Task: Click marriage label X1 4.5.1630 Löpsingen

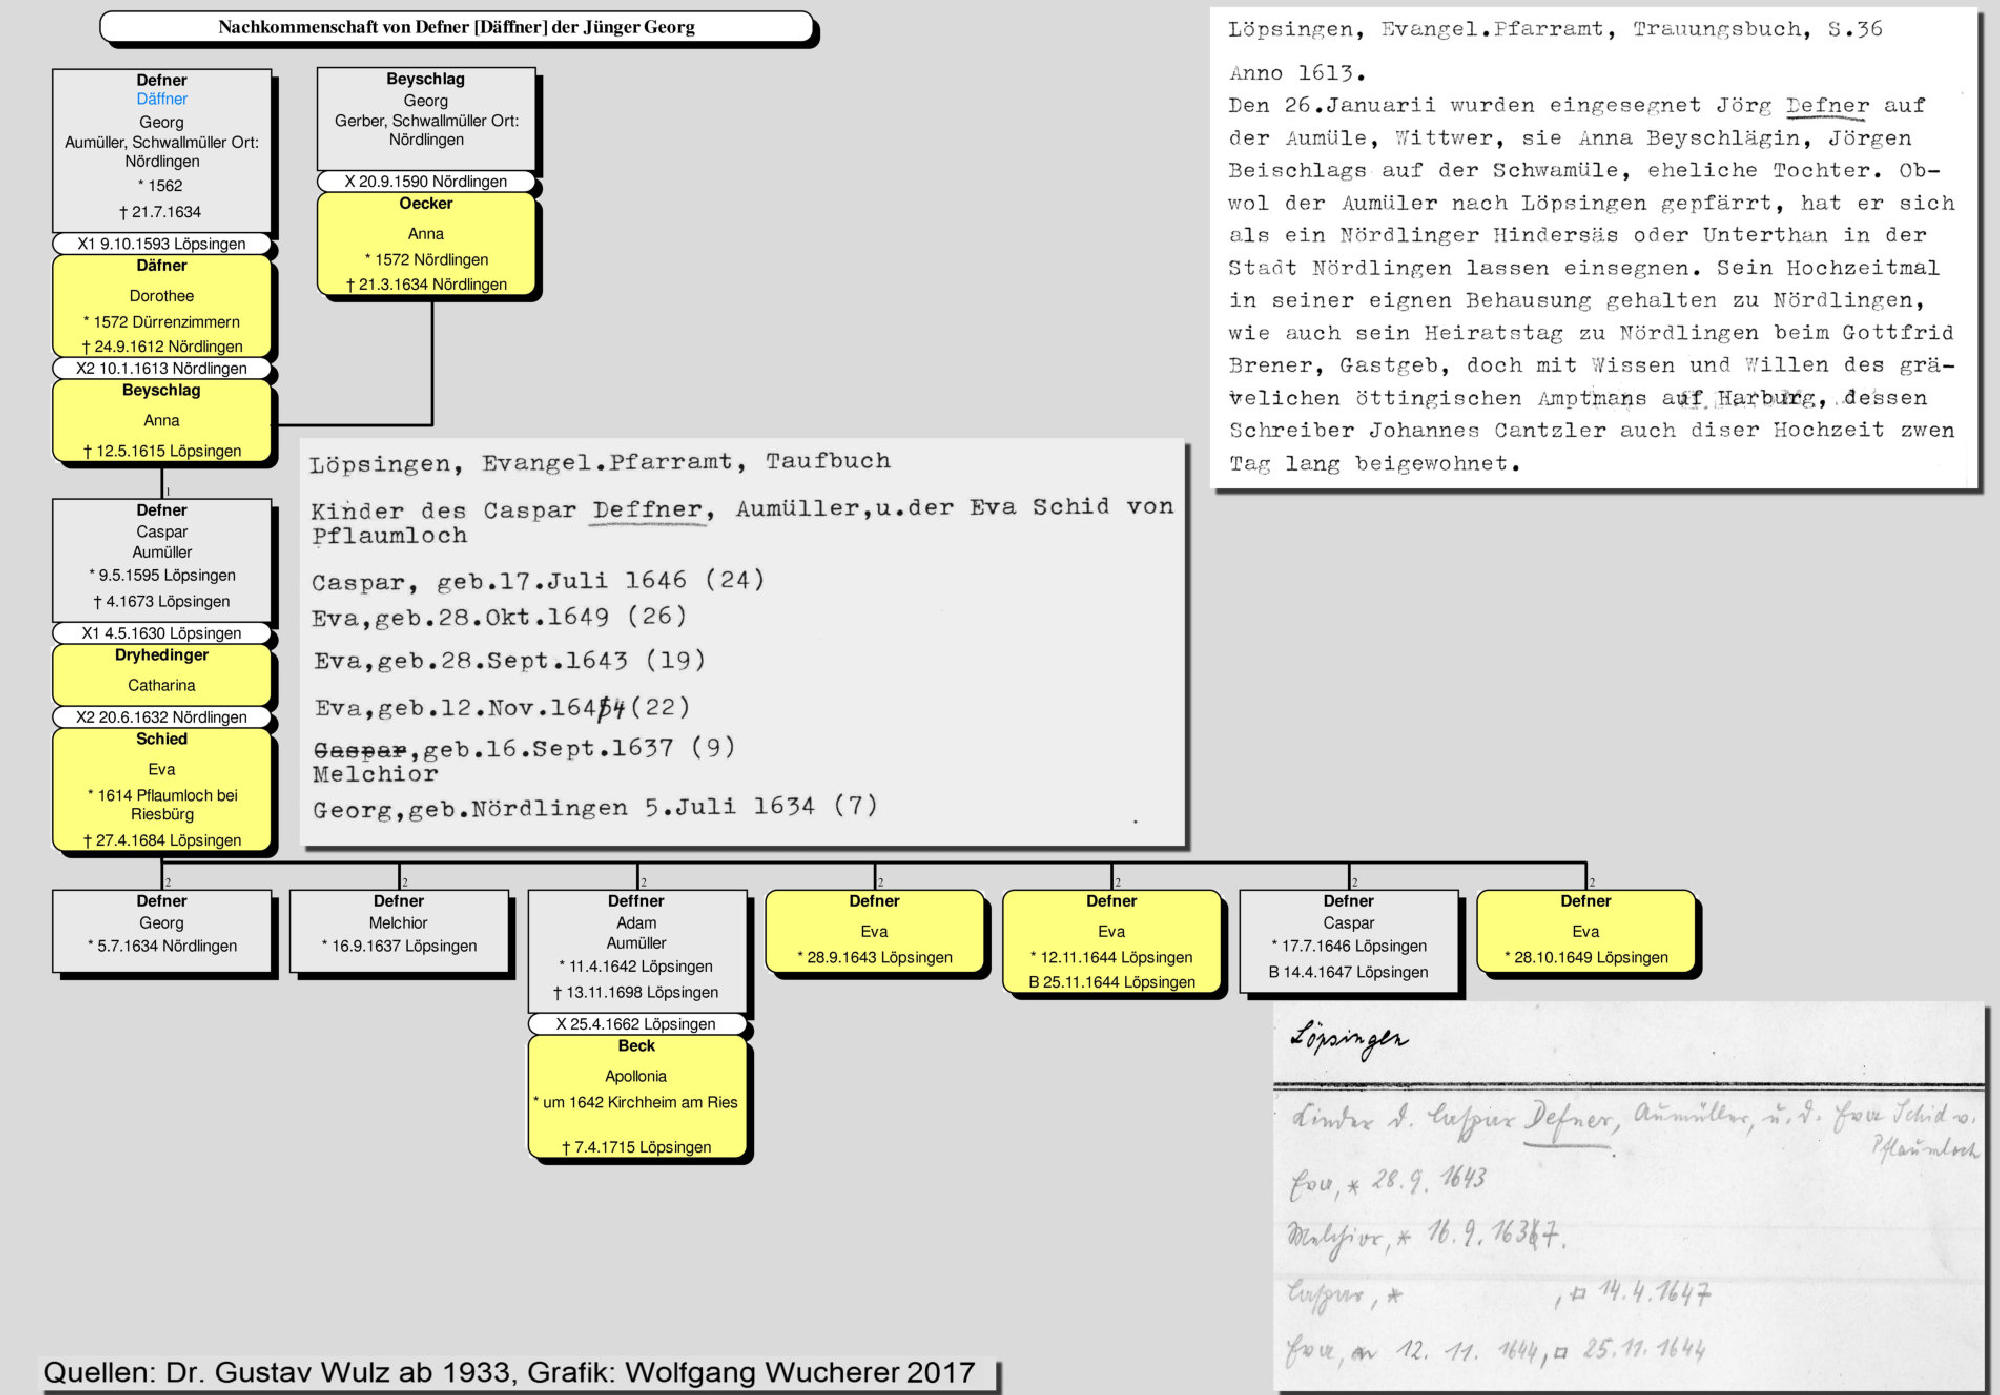Action: click(x=162, y=633)
